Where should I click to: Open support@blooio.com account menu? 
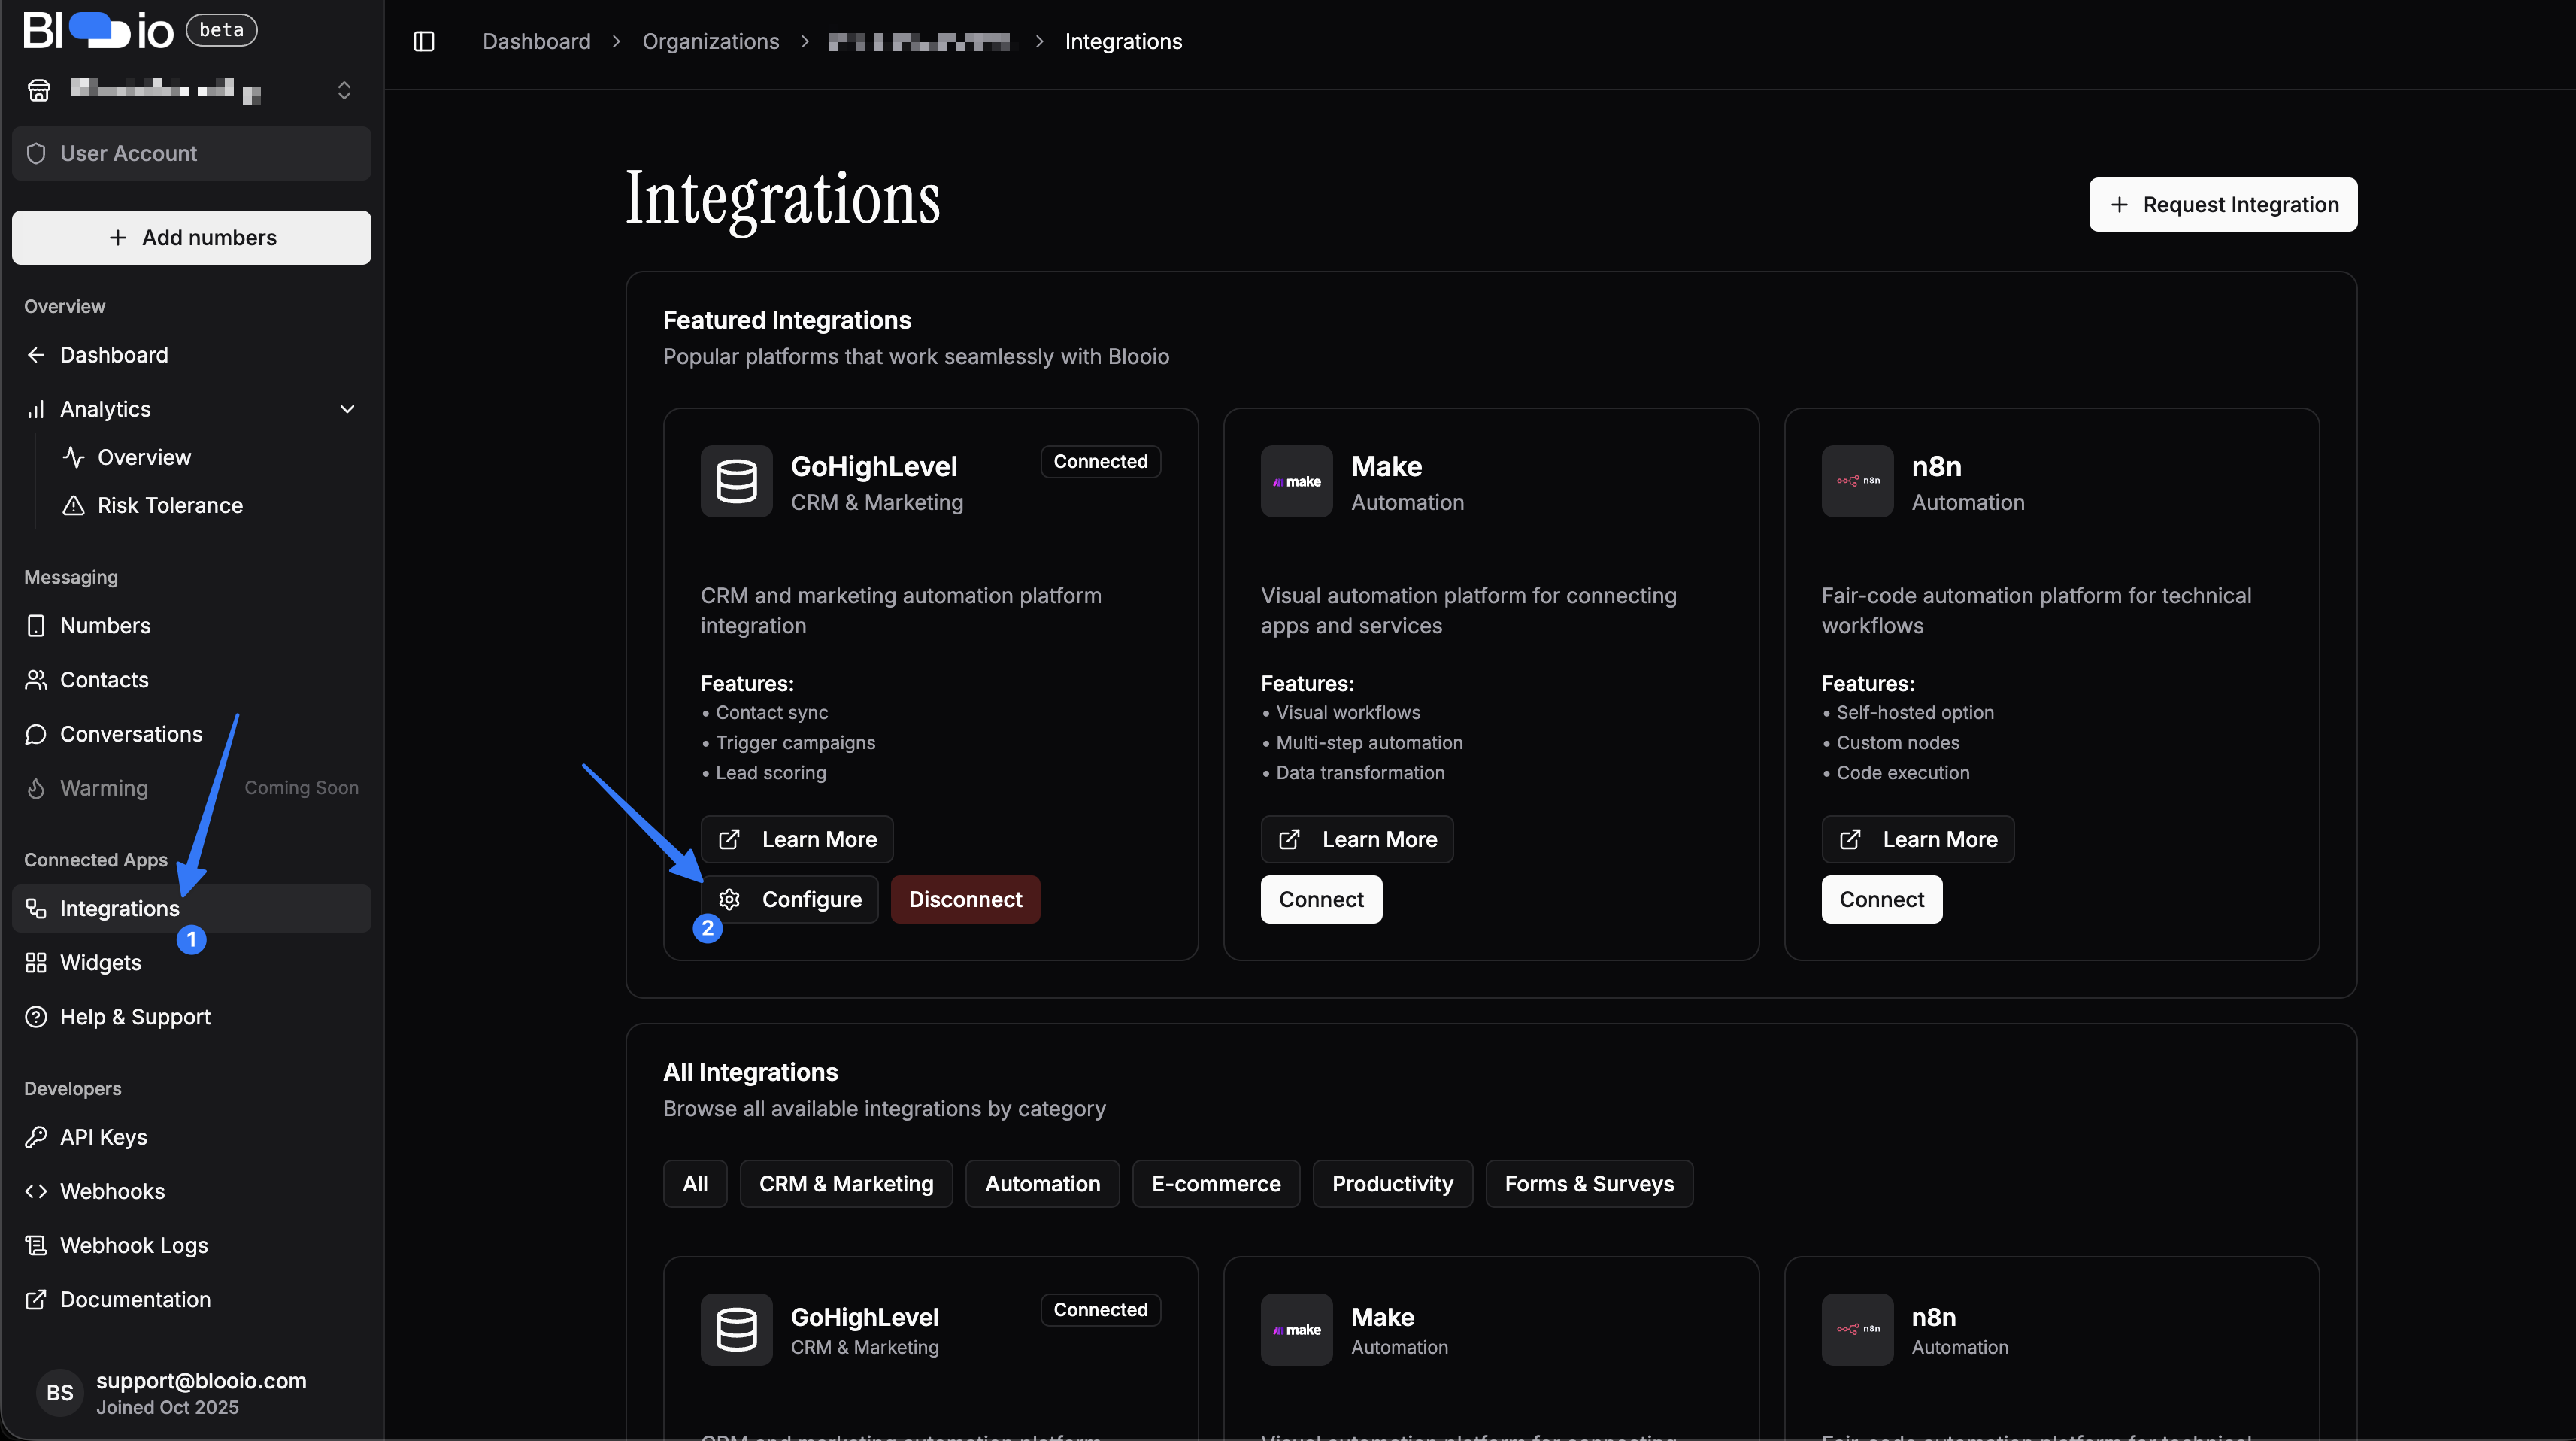[x=191, y=1393]
